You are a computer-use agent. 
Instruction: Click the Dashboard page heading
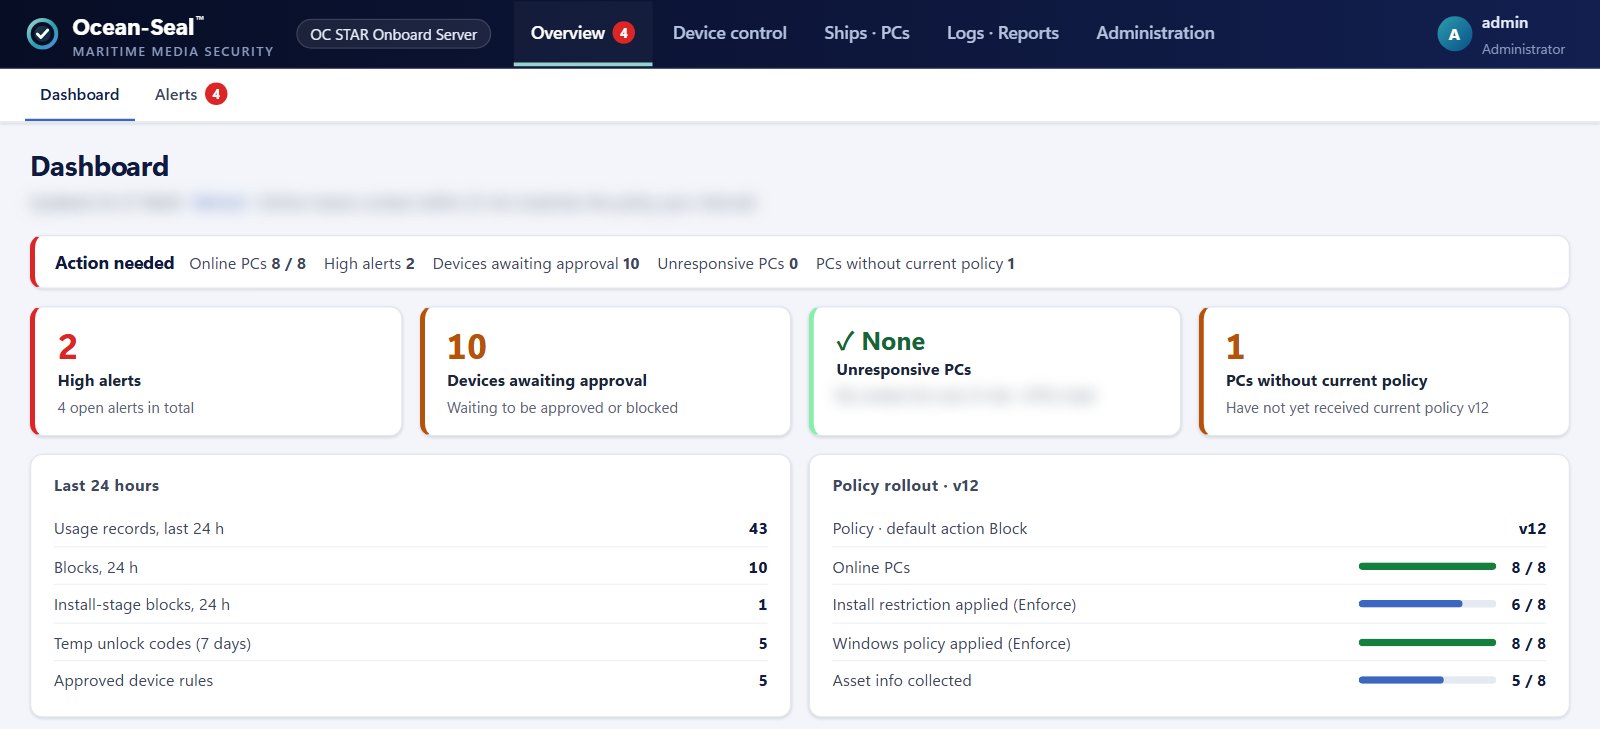pos(100,166)
